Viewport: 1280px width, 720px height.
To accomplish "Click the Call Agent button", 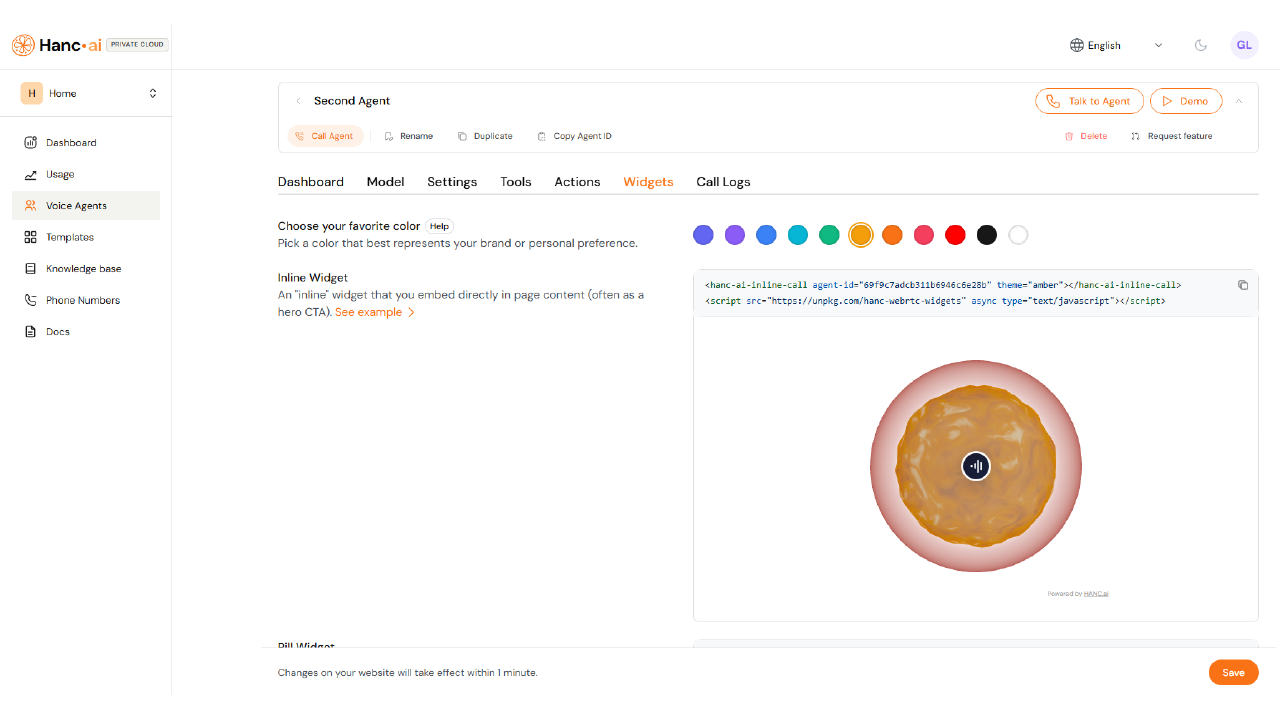I will pos(325,136).
